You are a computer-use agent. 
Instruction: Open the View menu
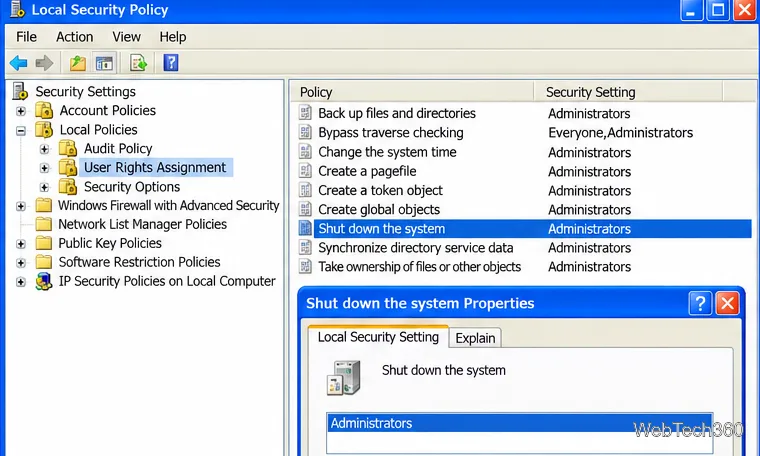coord(126,37)
